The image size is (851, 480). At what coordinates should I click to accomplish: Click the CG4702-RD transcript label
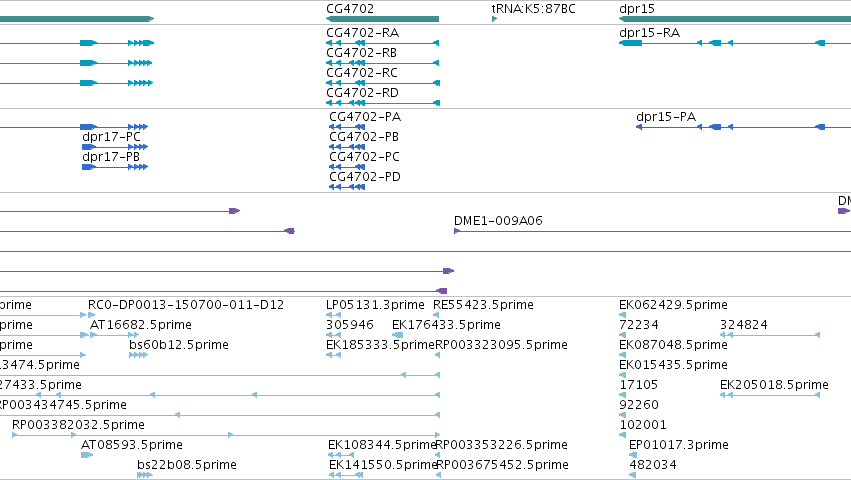(363, 93)
